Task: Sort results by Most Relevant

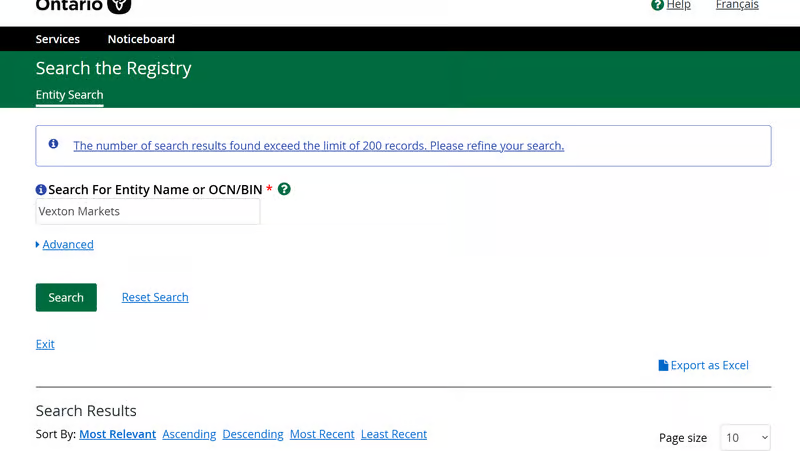Action: [117, 434]
